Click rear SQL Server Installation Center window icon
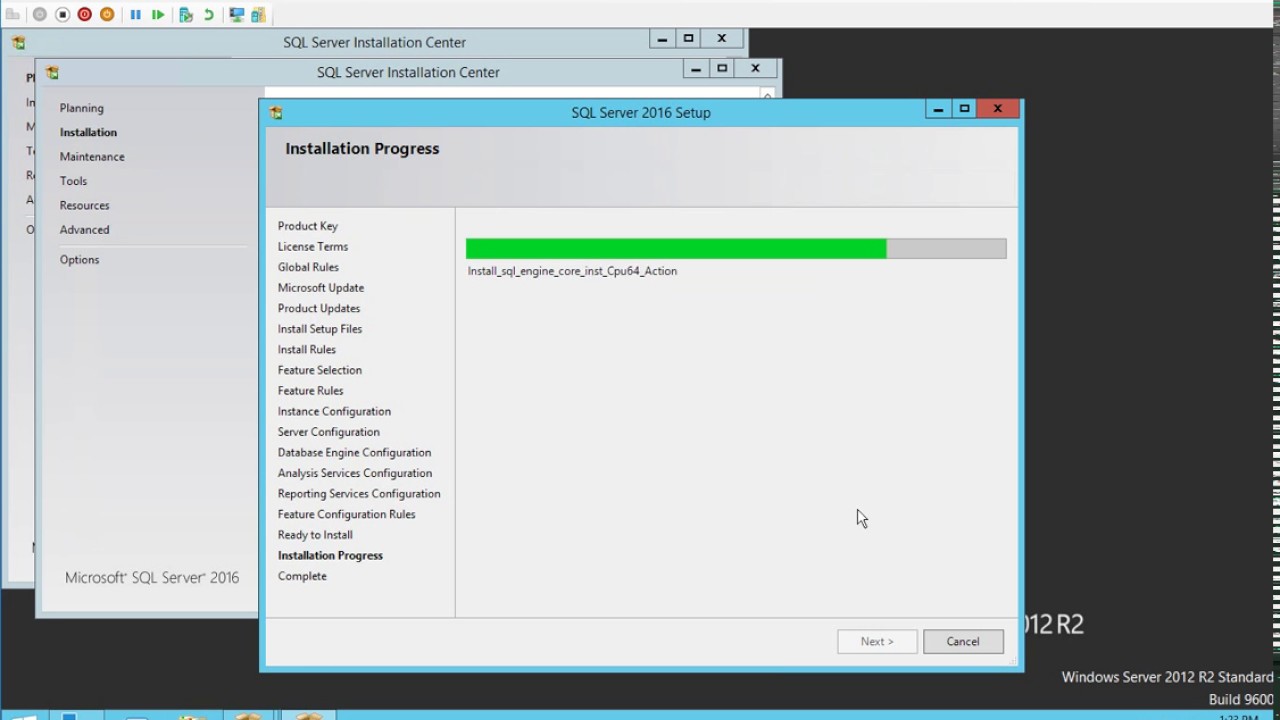 tap(18, 43)
